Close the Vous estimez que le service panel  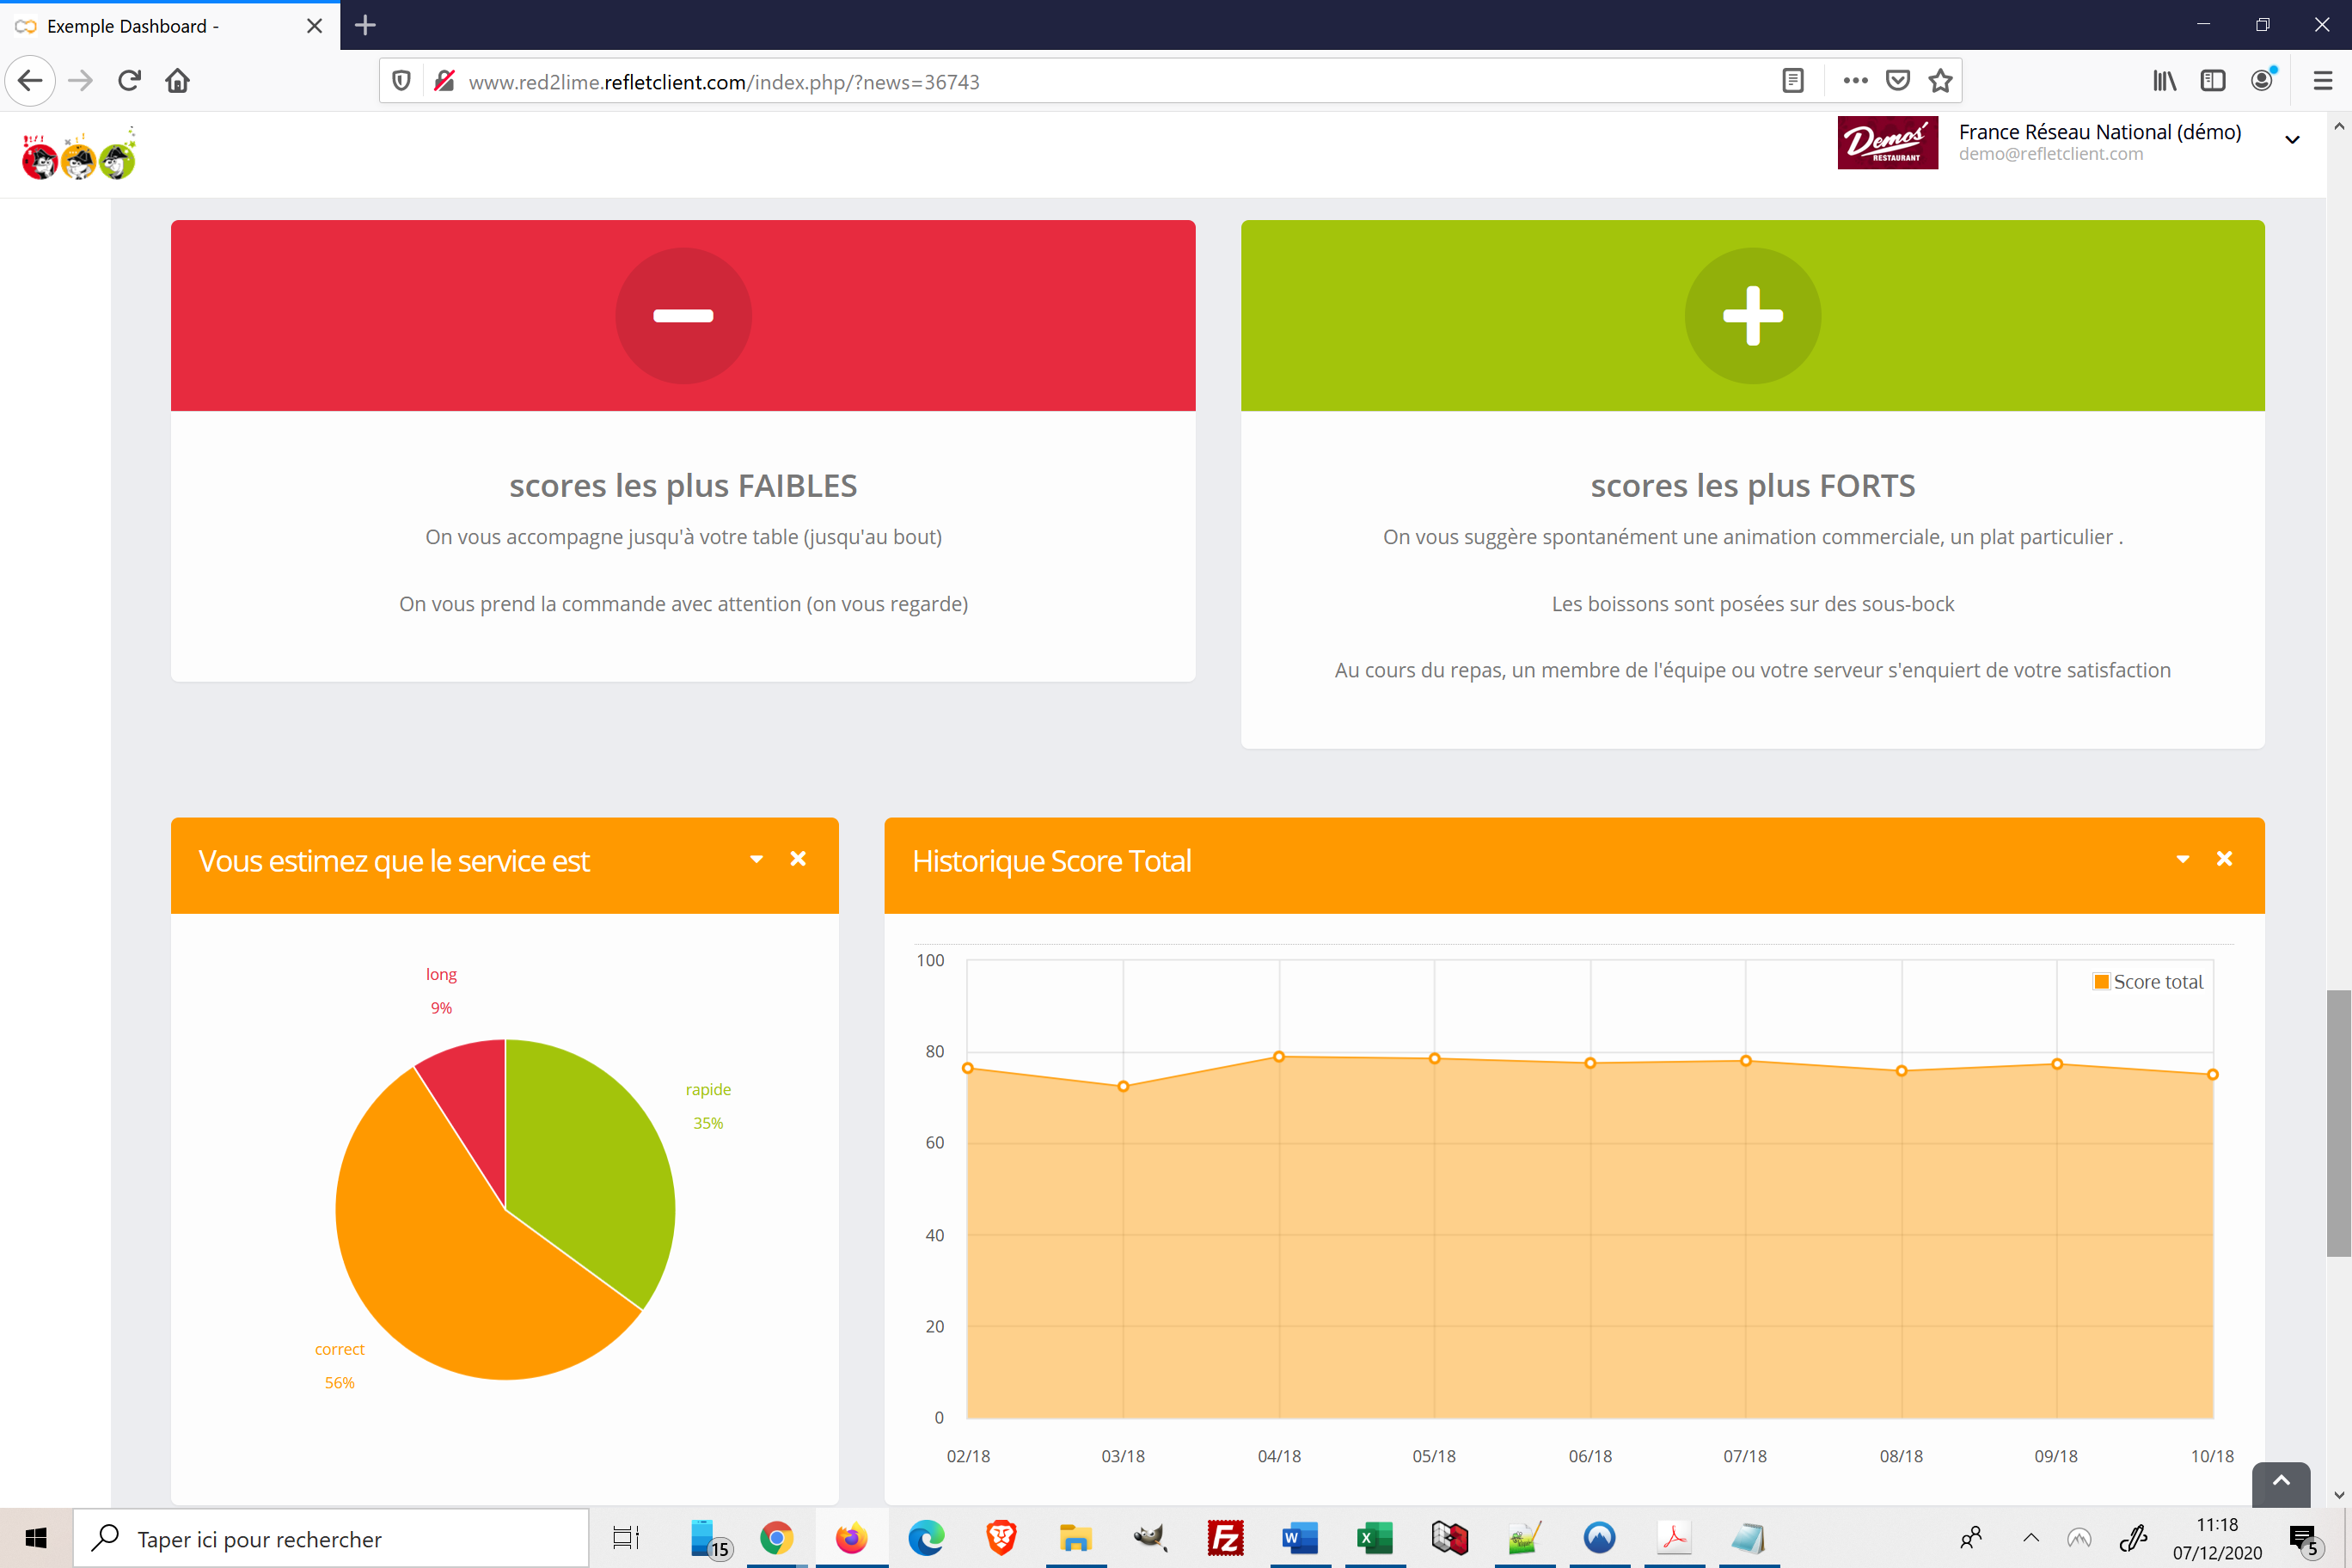coord(798,859)
